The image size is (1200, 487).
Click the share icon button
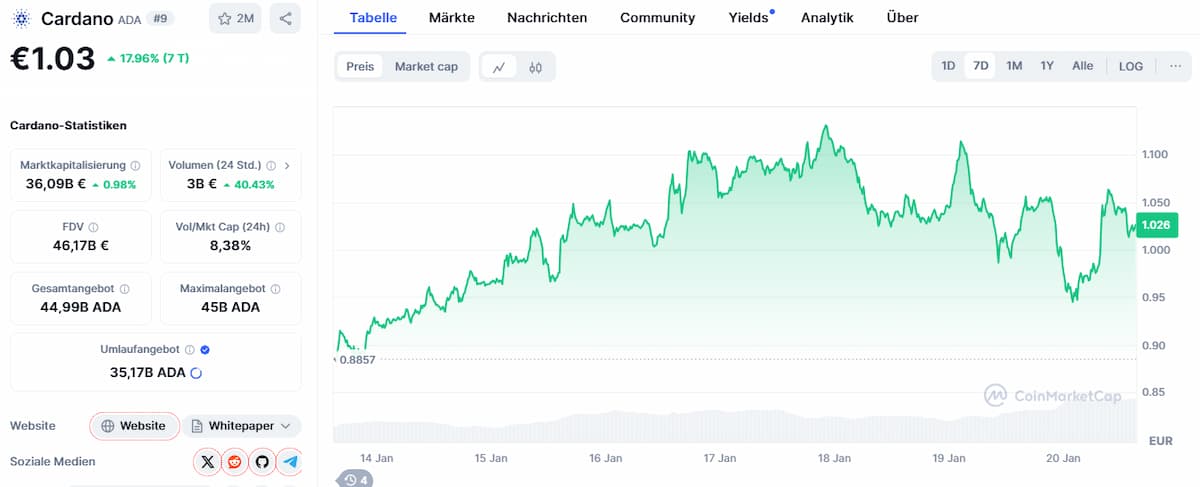click(x=286, y=18)
